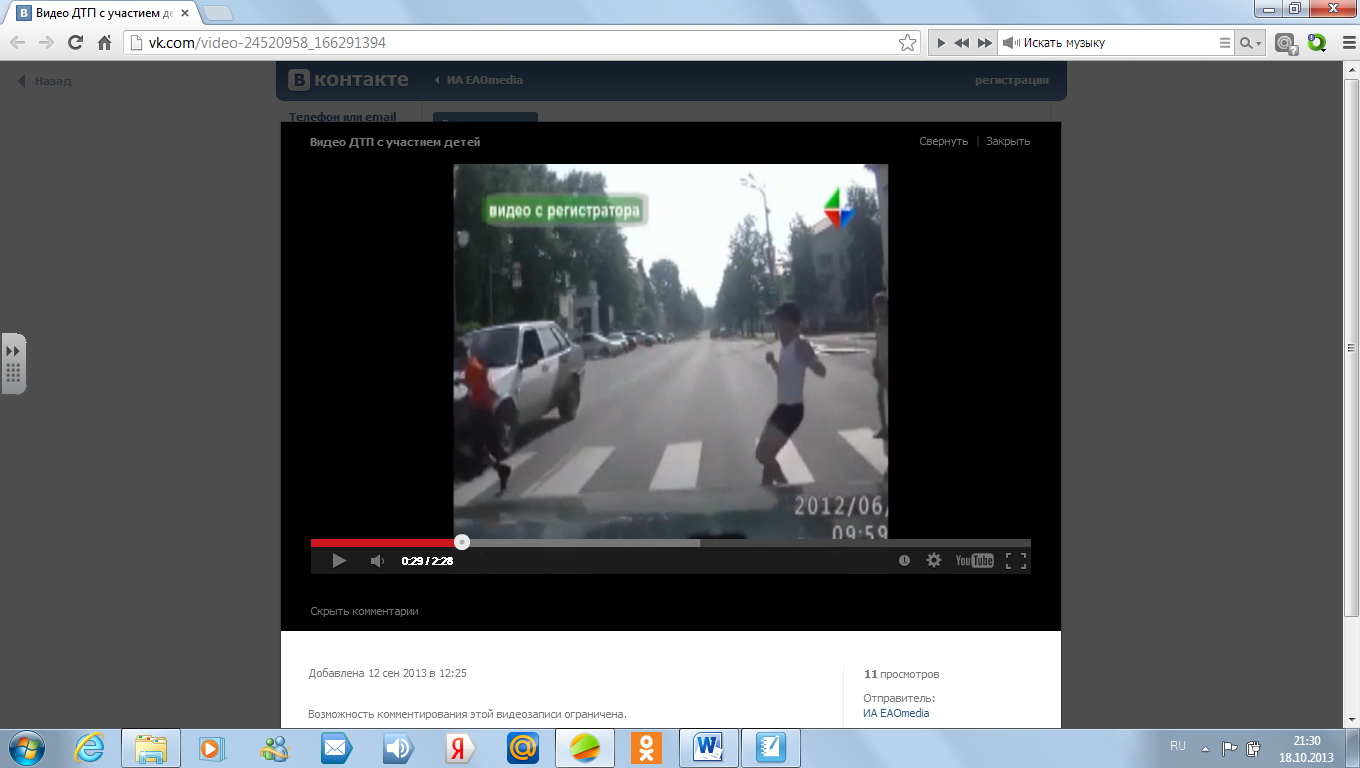Viewport: 1360px width, 768px height.
Task: Click the page scrollbar up arrow
Action: [x=1351, y=70]
